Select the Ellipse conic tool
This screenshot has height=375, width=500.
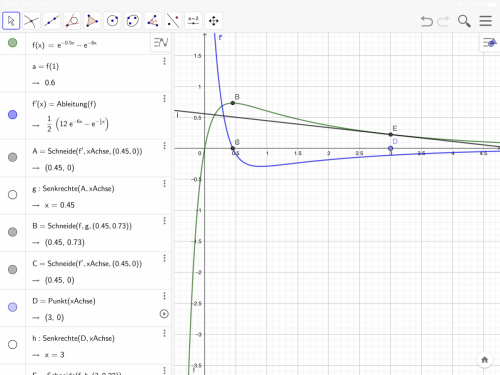(x=133, y=21)
